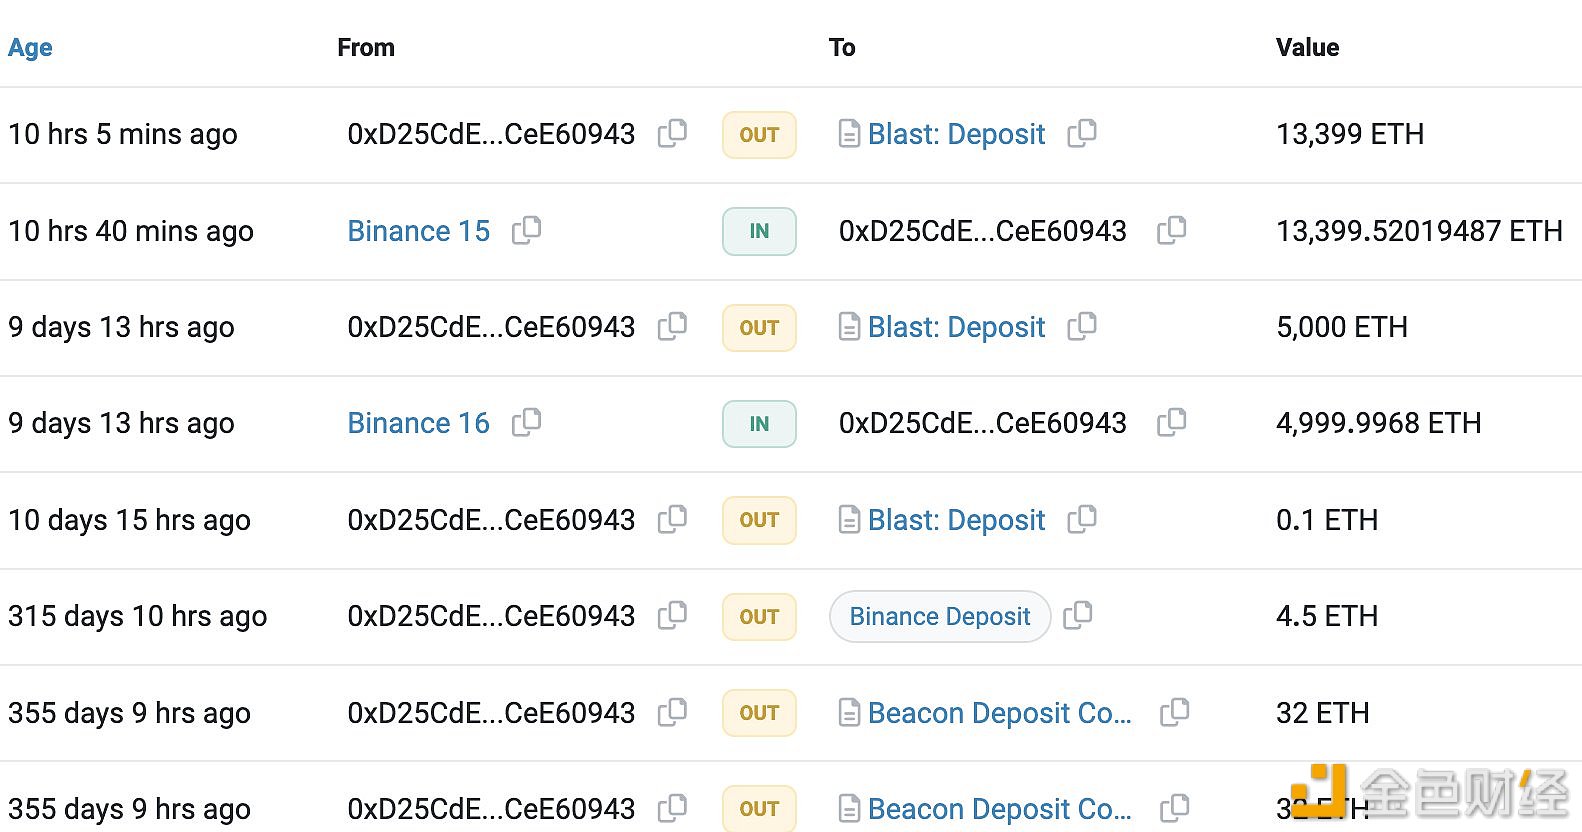Click the To column header
Screen dimensions: 1582x832
click(842, 48)
